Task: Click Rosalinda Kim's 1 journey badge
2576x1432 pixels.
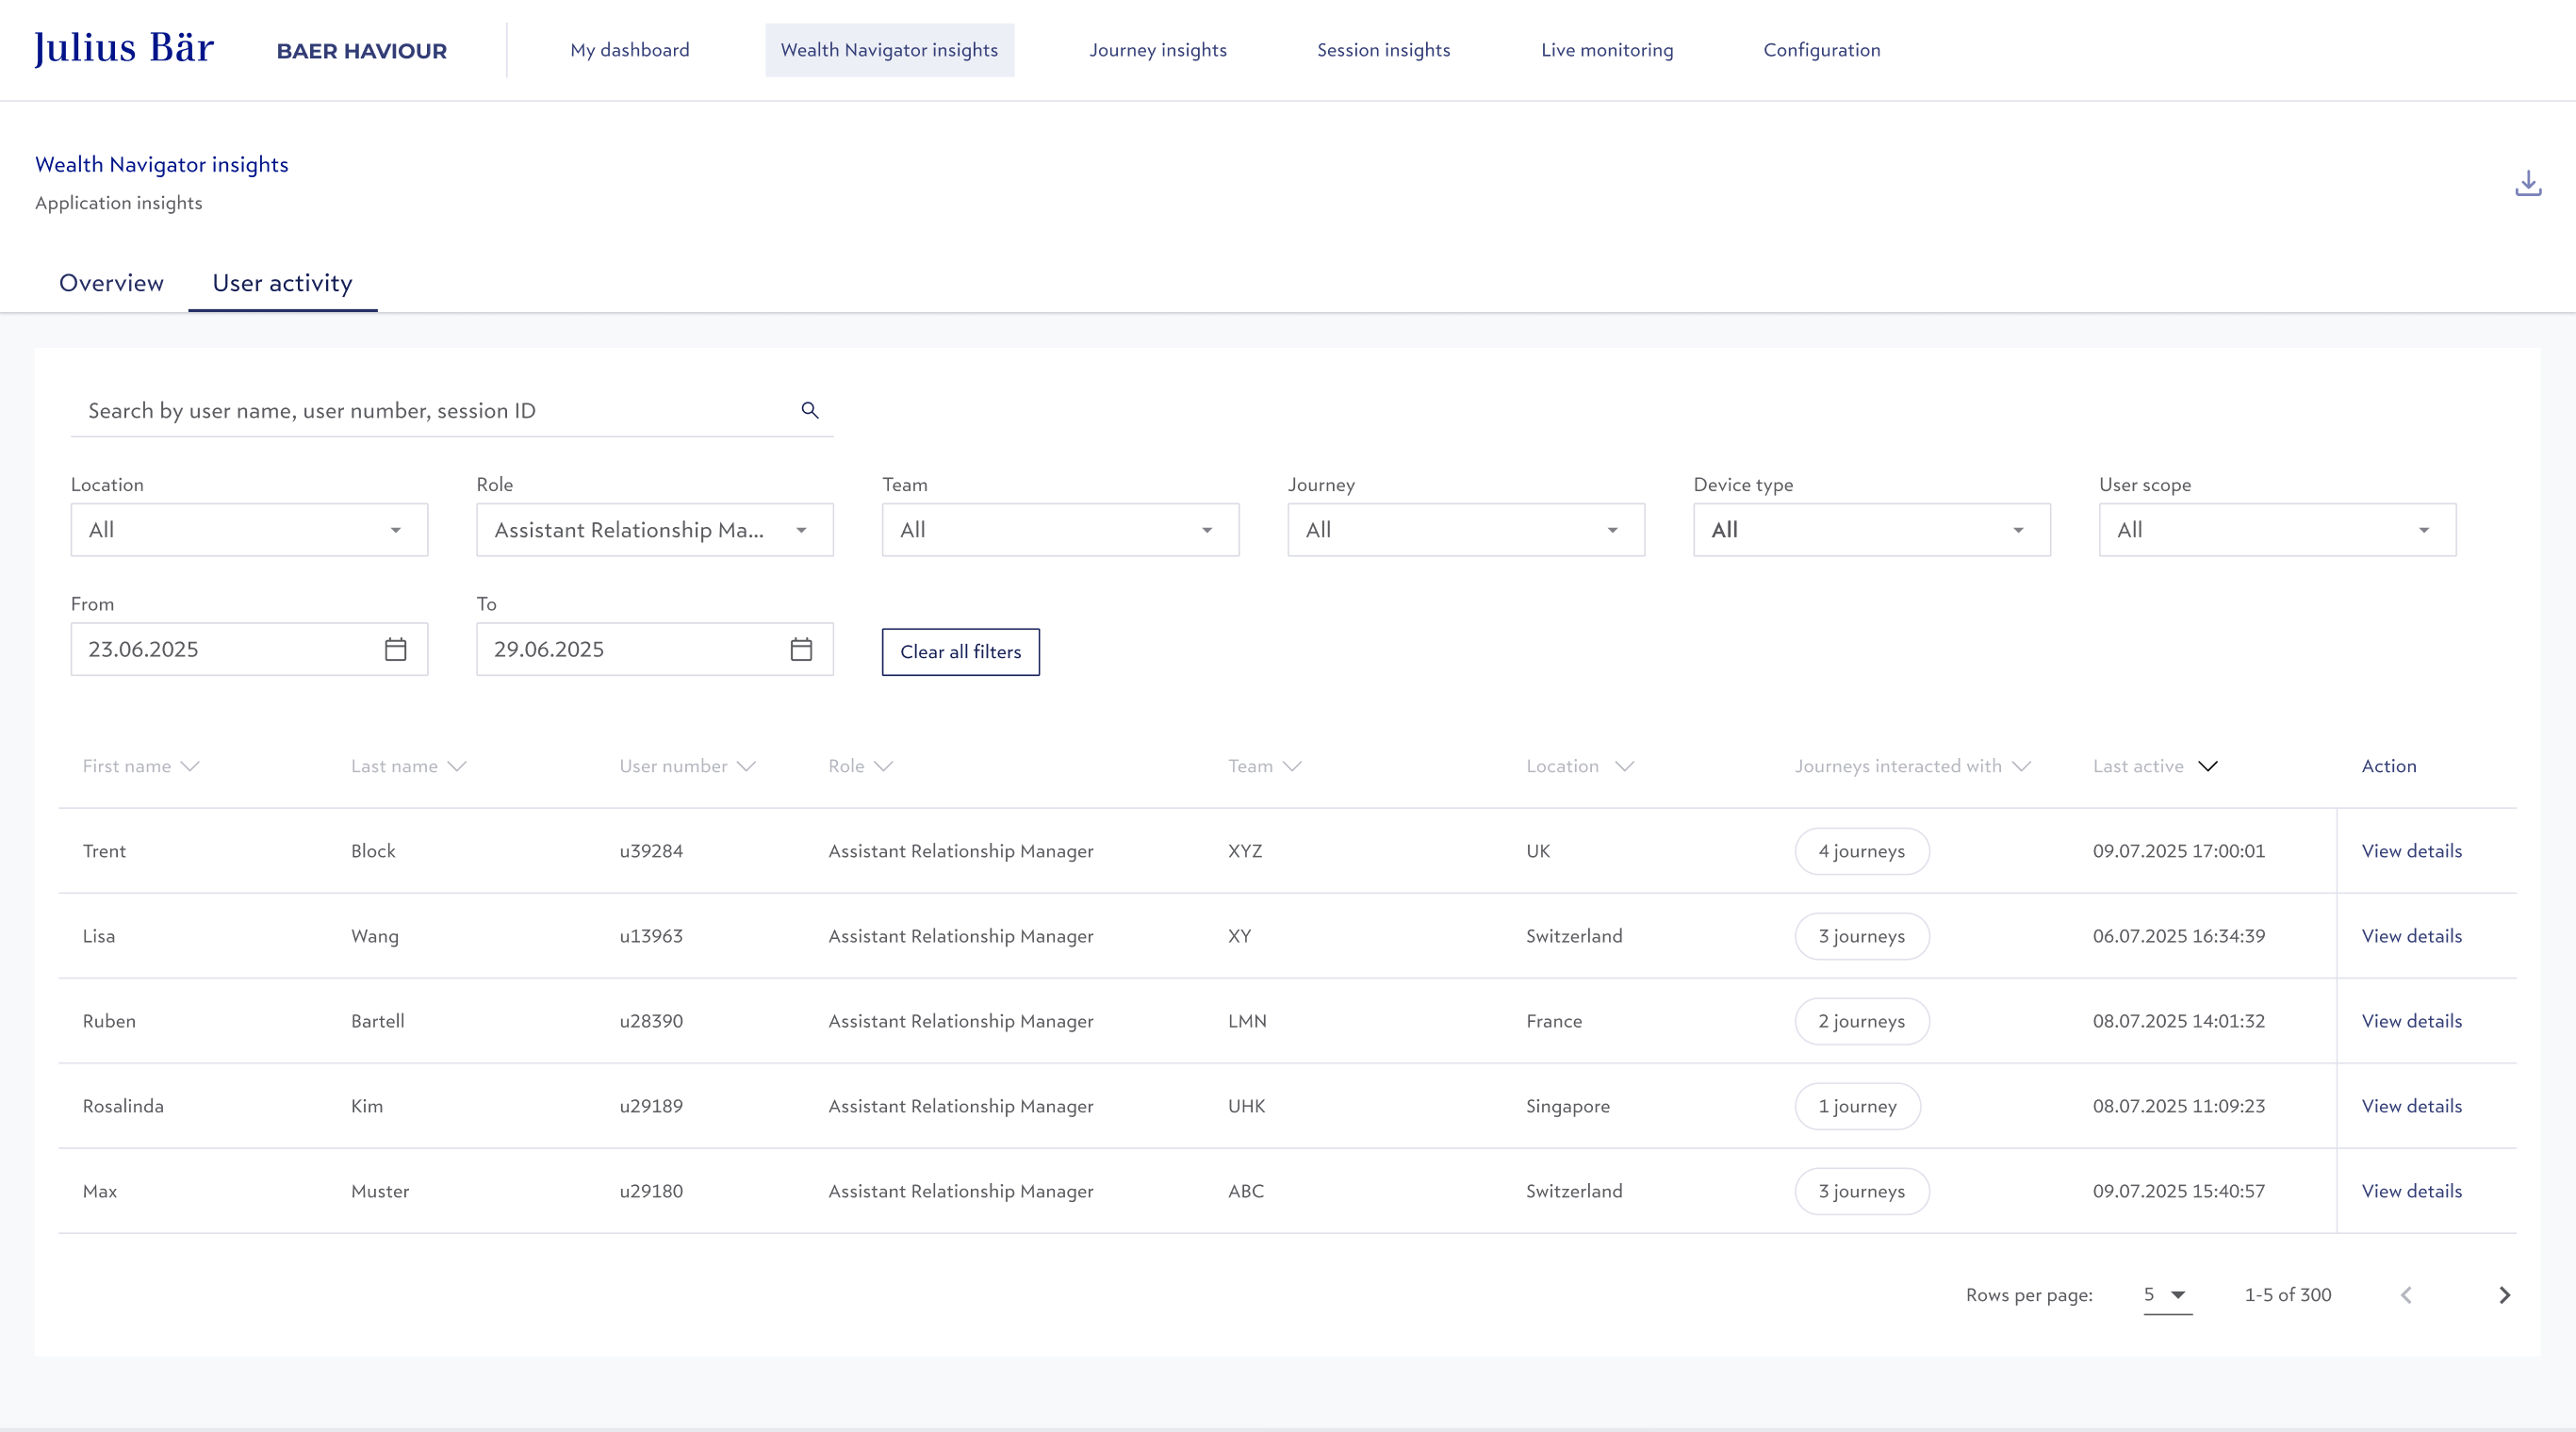Action: click(1857, 1106)
